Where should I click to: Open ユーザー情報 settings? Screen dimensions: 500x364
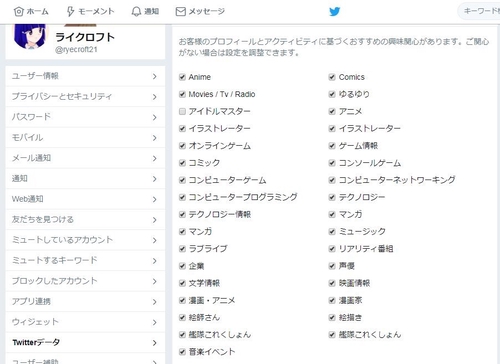(85, 76)
